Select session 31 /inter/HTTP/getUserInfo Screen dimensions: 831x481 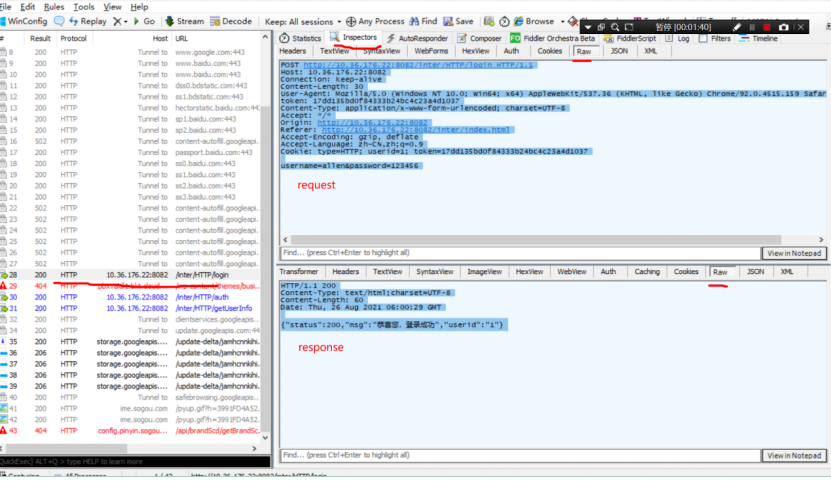click(x=130, y=308)
